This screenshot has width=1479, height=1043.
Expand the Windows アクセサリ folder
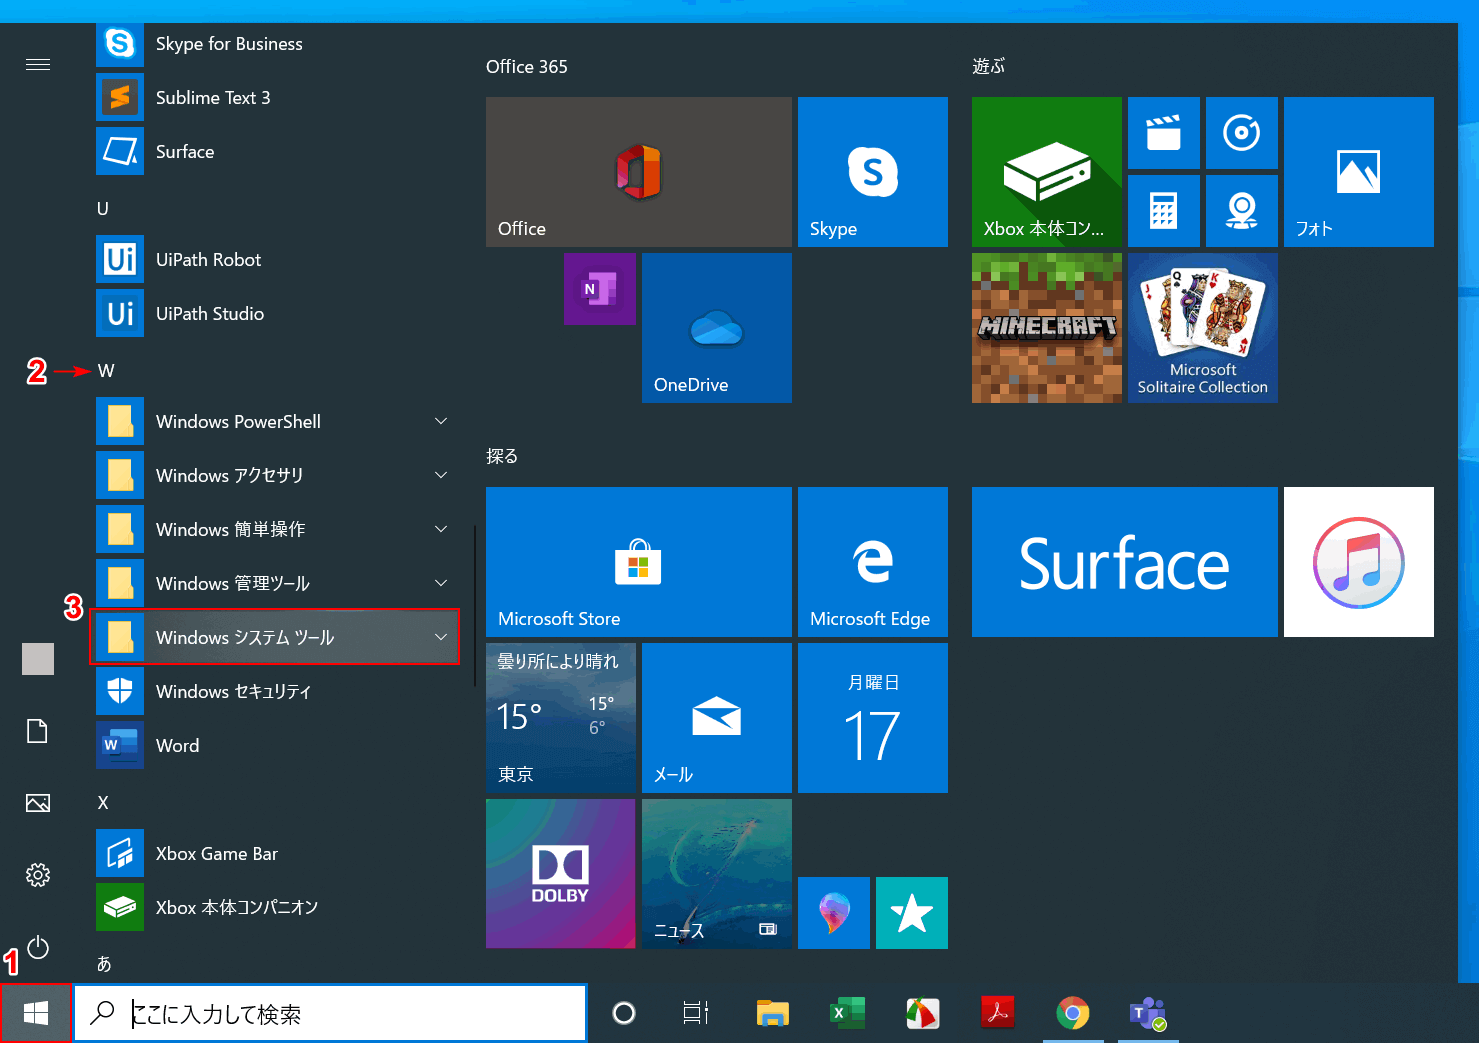click(275, 475)
